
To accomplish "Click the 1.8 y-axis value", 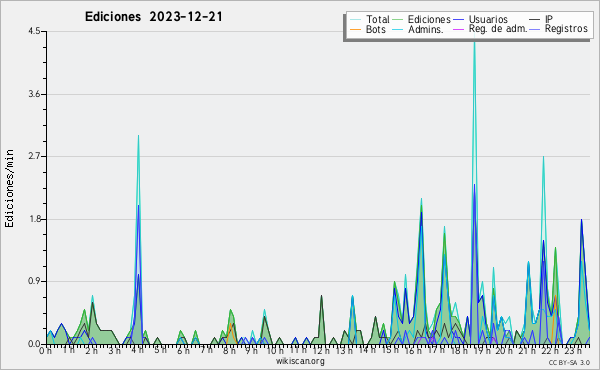I will tap(34, 219).
